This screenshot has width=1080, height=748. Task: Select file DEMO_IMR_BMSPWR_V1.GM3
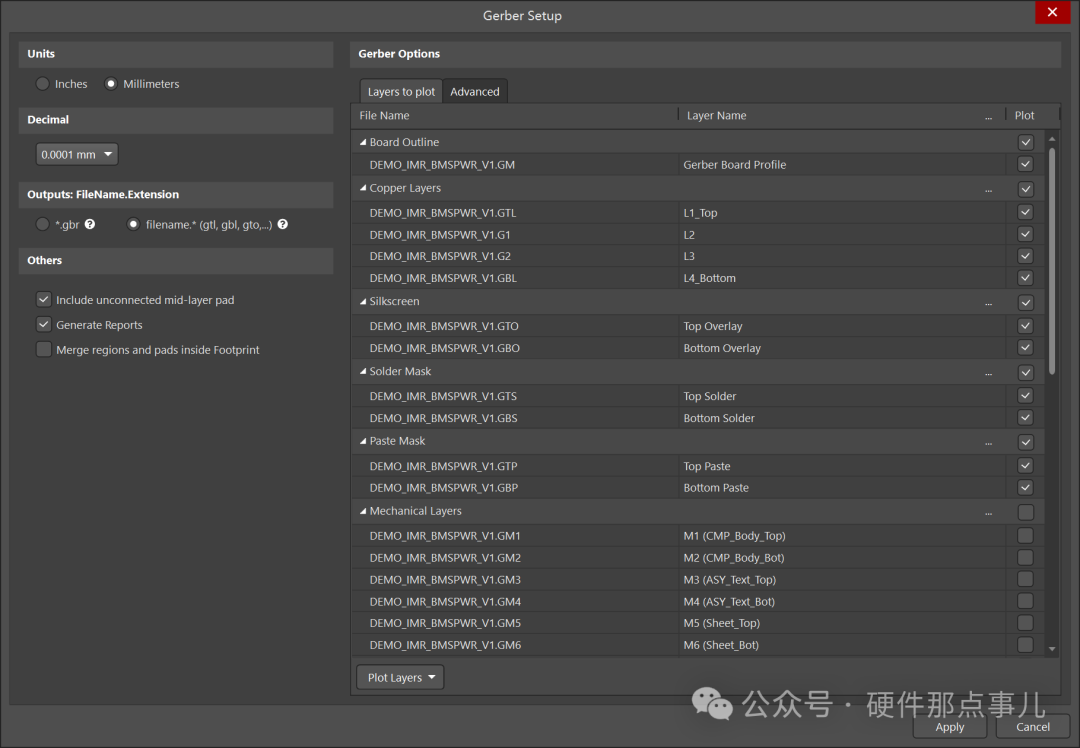(445, 580)
